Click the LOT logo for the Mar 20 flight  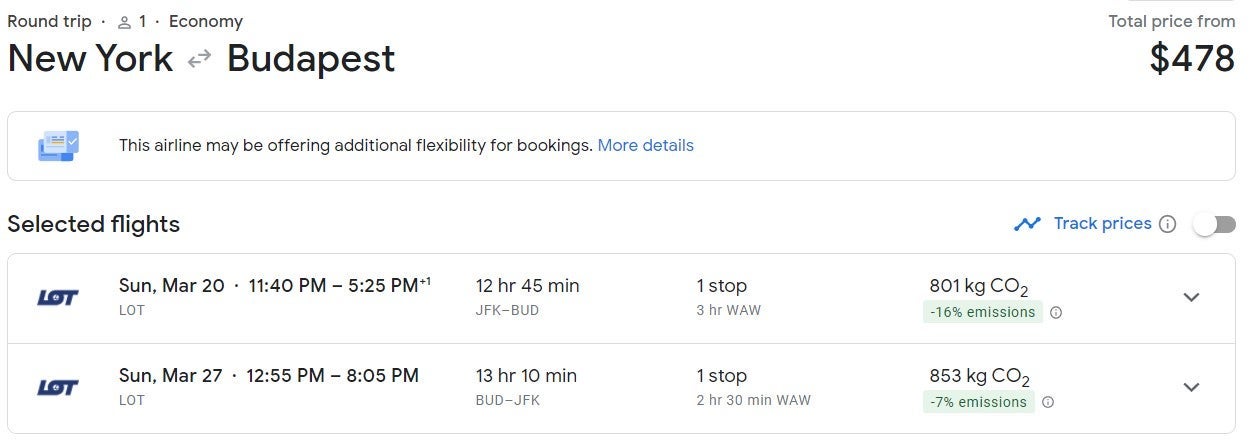(58, 298)
